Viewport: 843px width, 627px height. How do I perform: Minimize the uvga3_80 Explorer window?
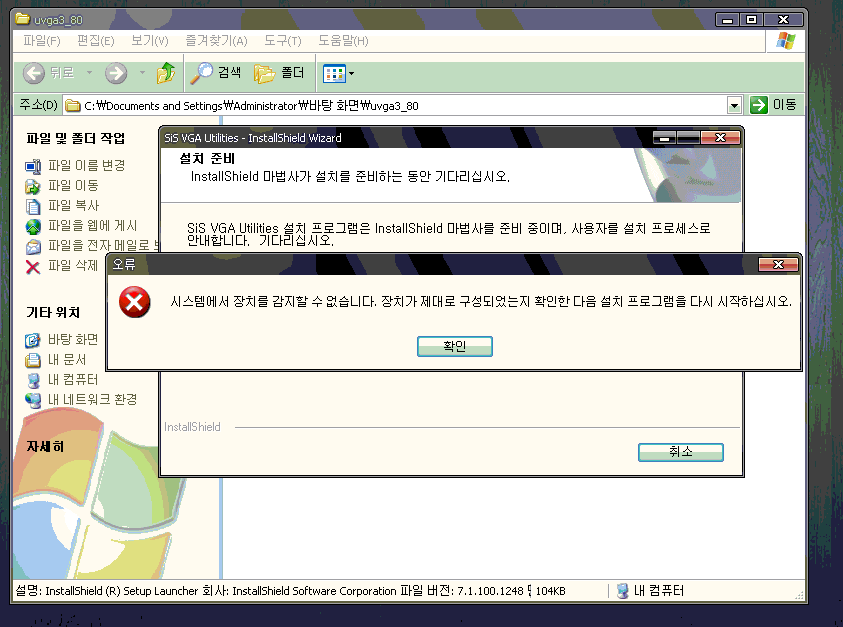tap(727, 20)
